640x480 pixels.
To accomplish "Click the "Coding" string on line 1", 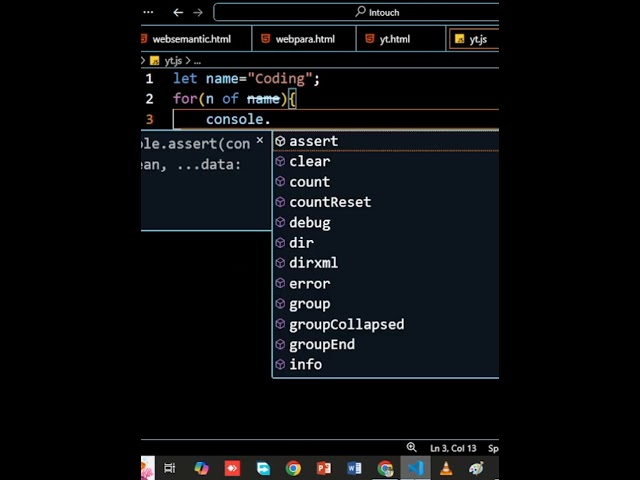I will (280, 78).
